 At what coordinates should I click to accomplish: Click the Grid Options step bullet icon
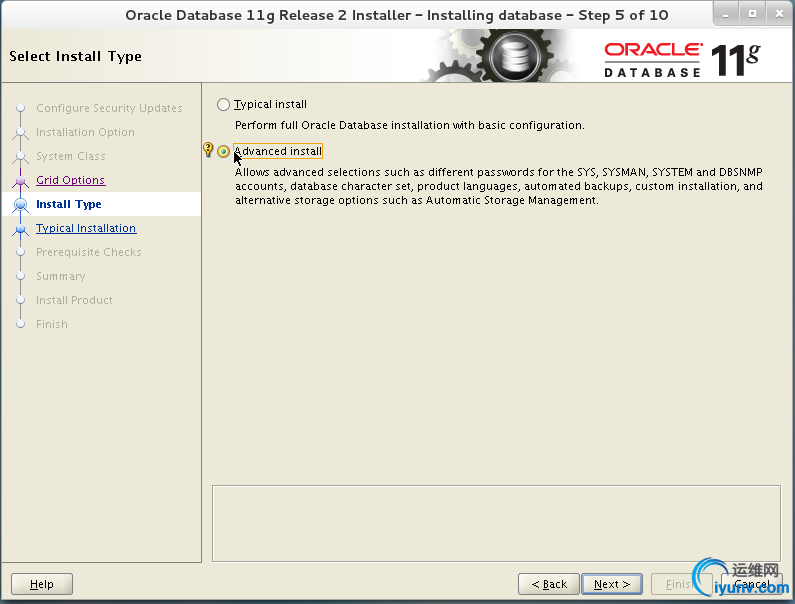click(x=21, y=181)
